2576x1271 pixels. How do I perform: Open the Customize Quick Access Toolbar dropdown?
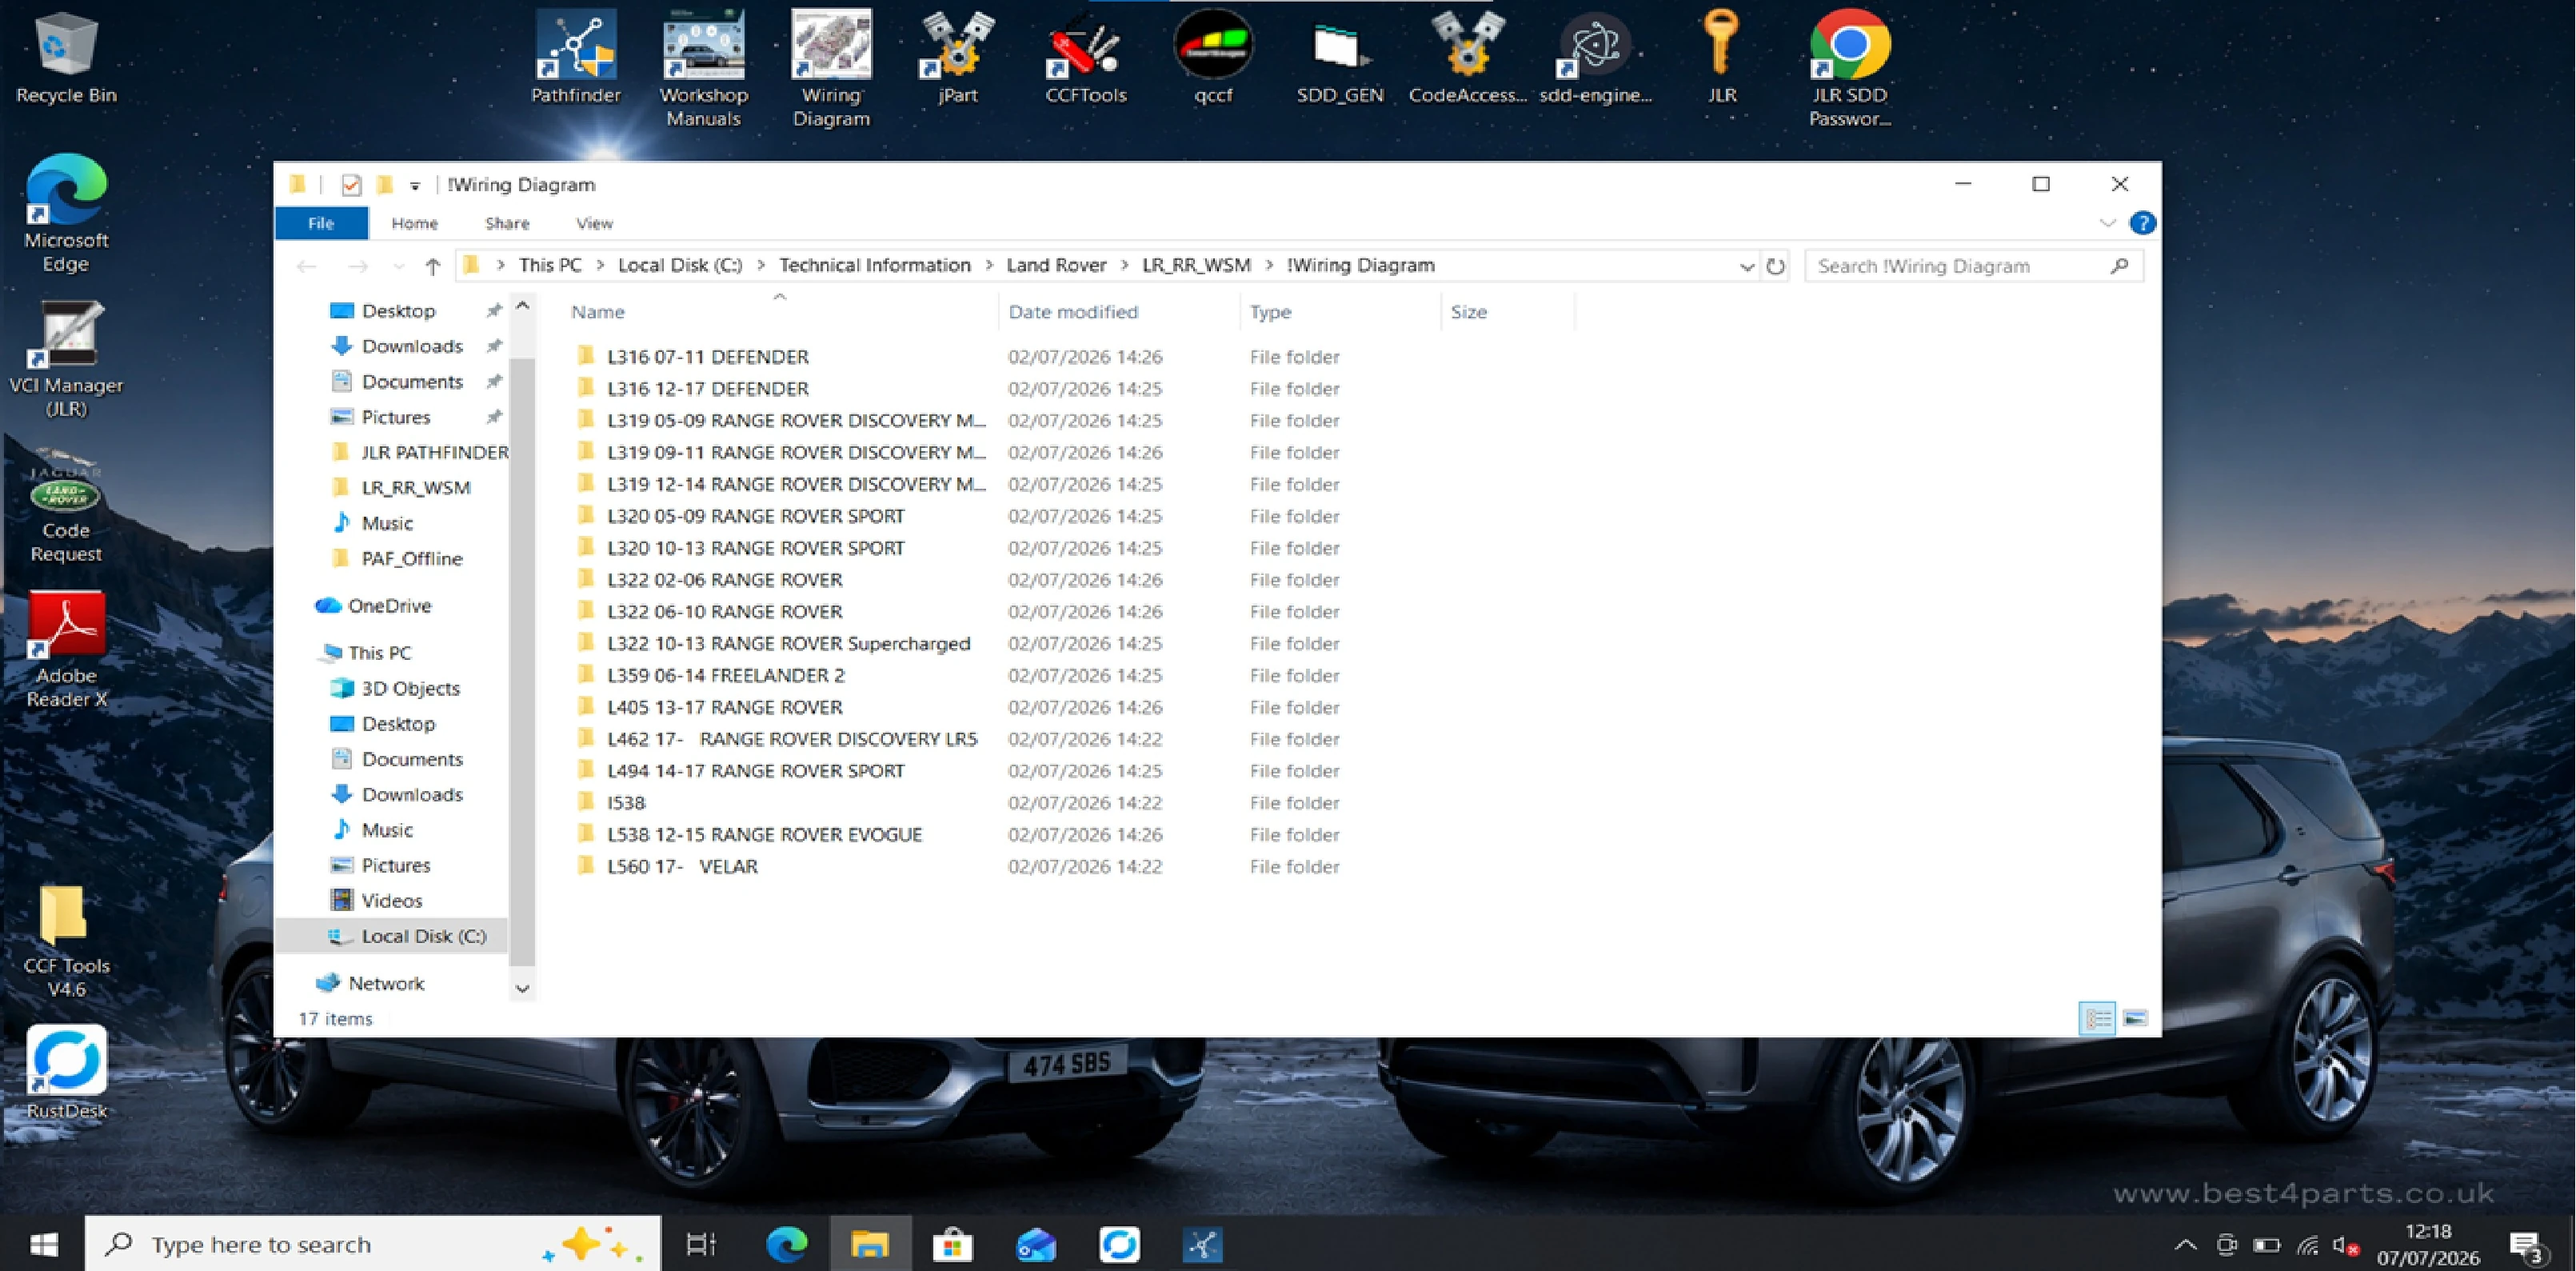coord(415,186)
